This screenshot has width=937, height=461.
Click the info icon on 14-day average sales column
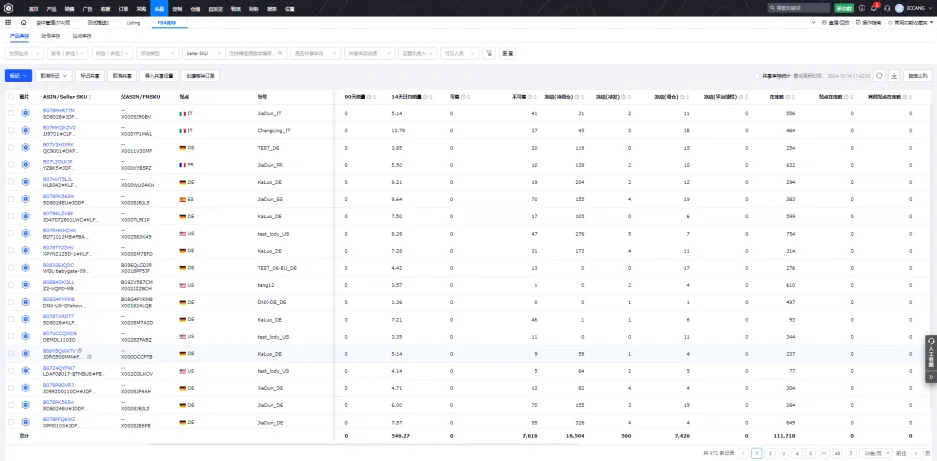425,96
